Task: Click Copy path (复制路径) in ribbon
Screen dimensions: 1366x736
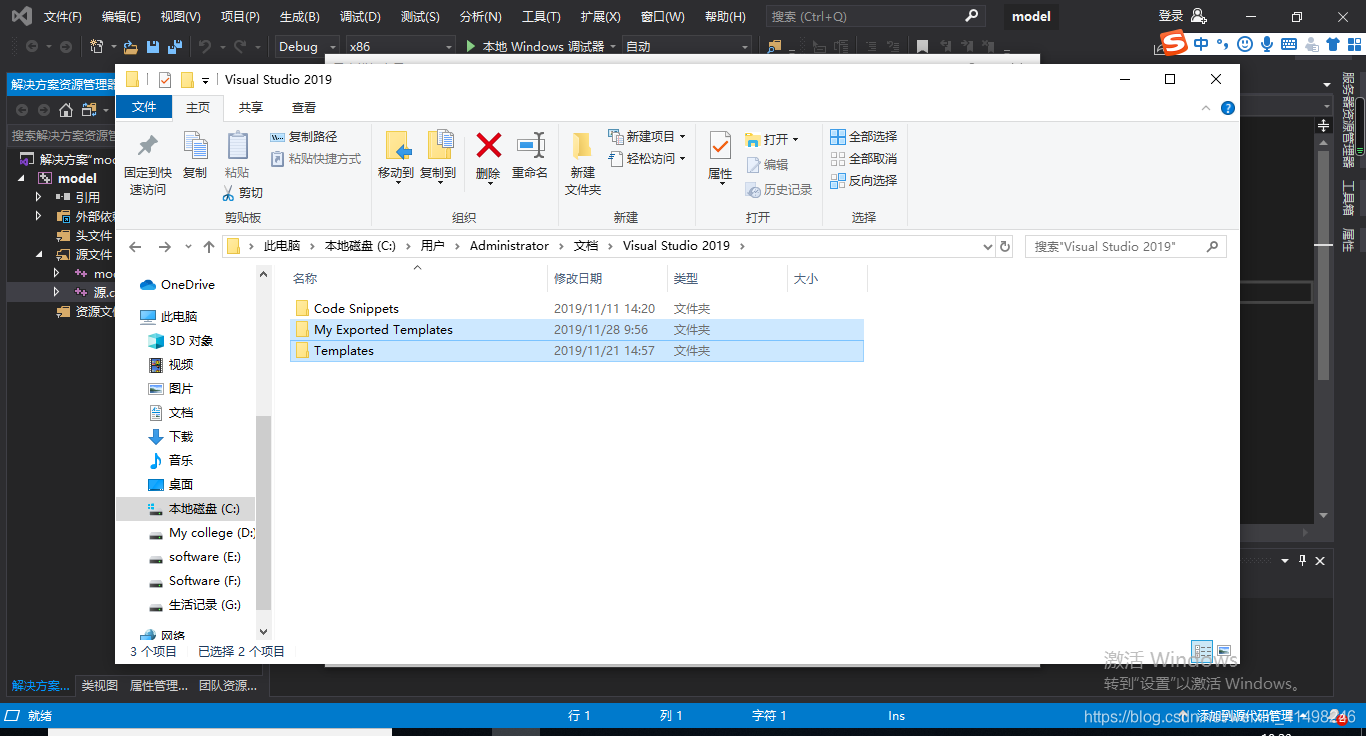Action: 304,137
